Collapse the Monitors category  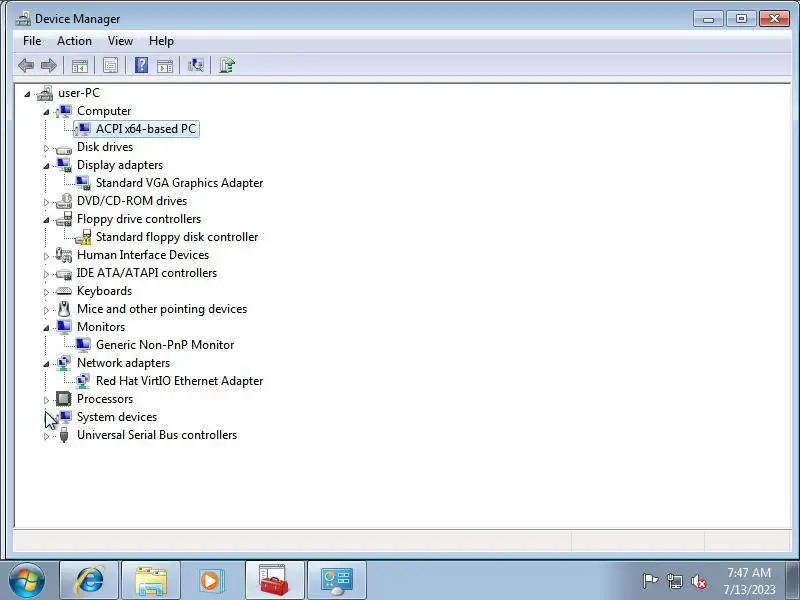46,328
